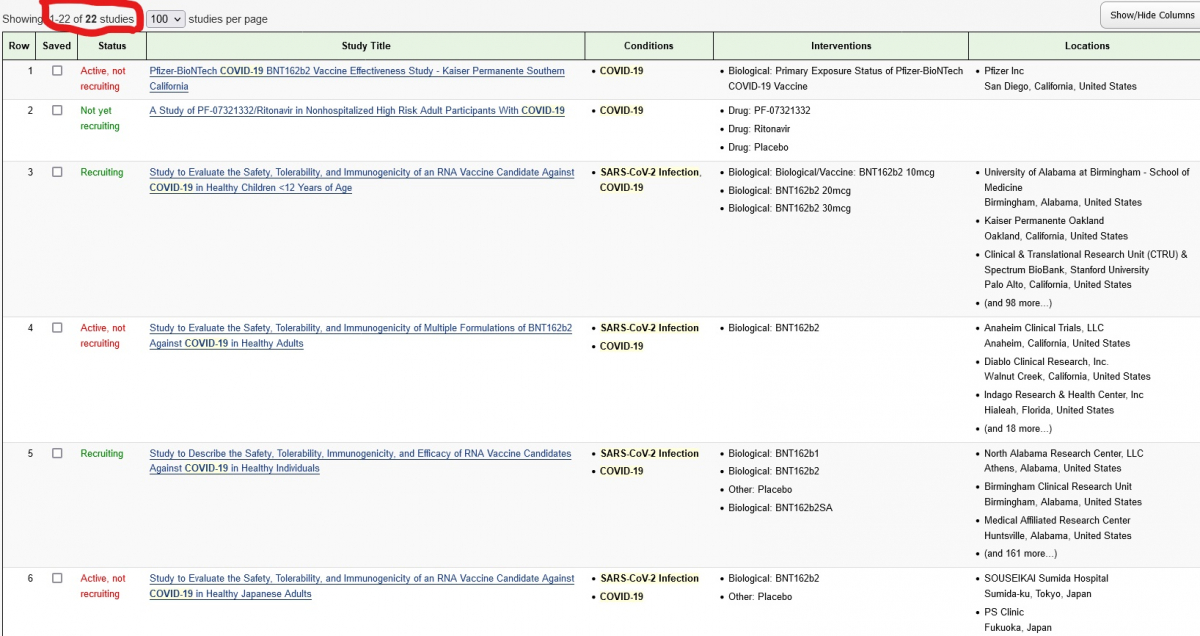Screen dimensions: 1200x636
Task: Mark row 5 study as saved
Action: click(57, 454)
